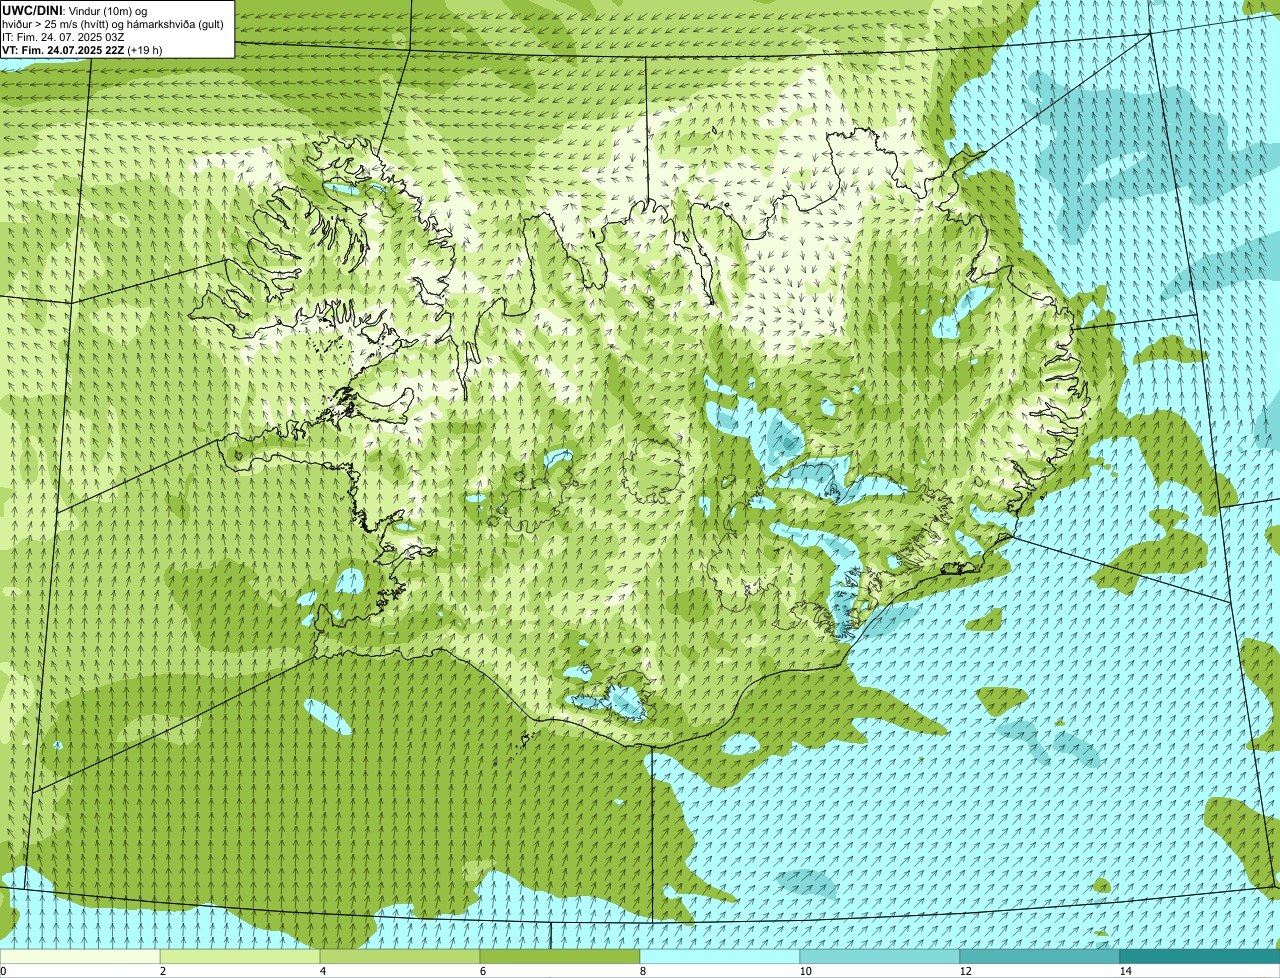1280x978 pixels.
Task: Click the legend scale label '2'
Action: point(162,971)
